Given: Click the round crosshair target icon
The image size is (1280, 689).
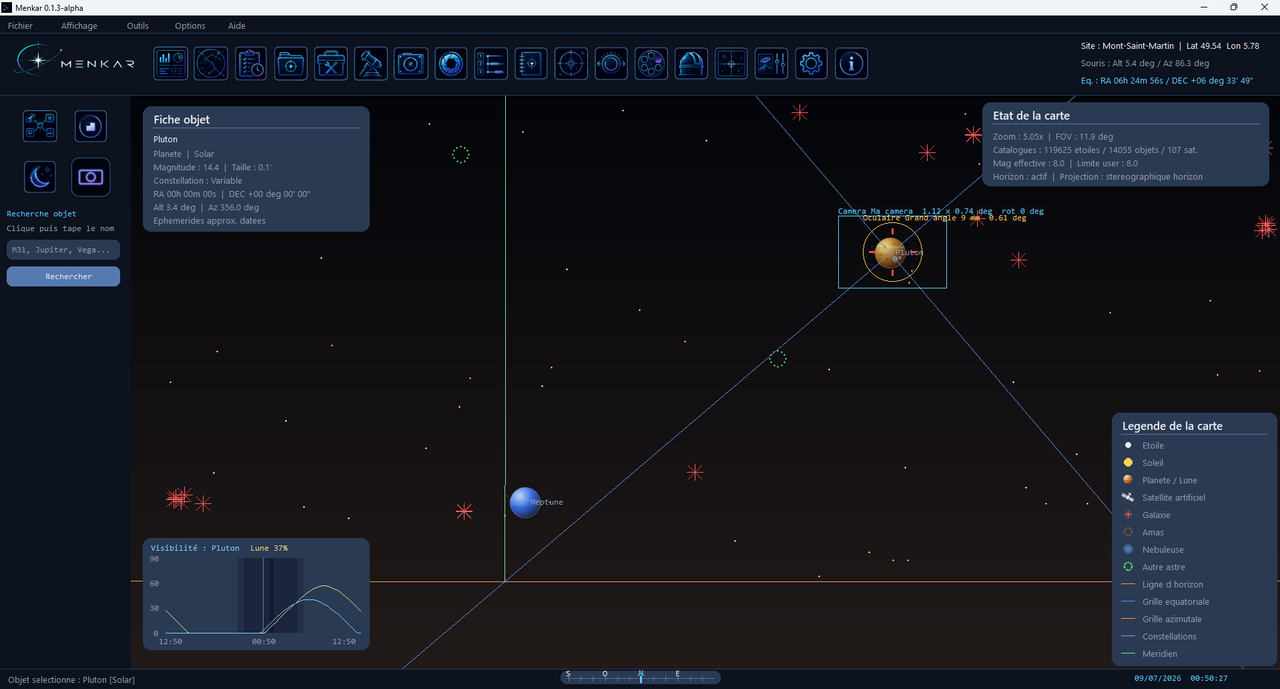Looking at the screenshot, I should (x=571, y=64).
